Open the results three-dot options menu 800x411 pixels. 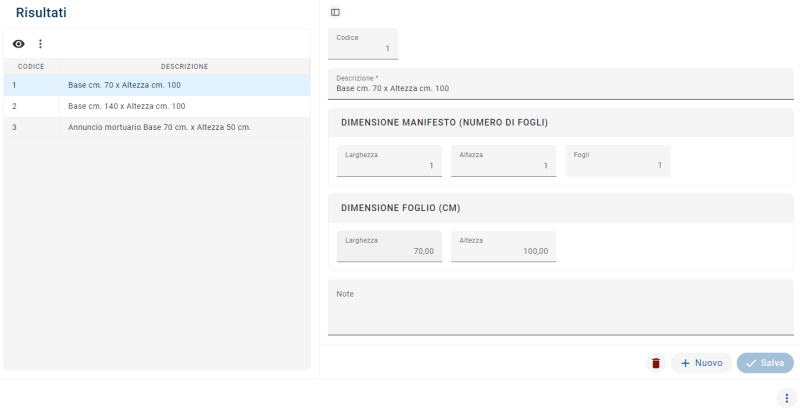[41, 44]
